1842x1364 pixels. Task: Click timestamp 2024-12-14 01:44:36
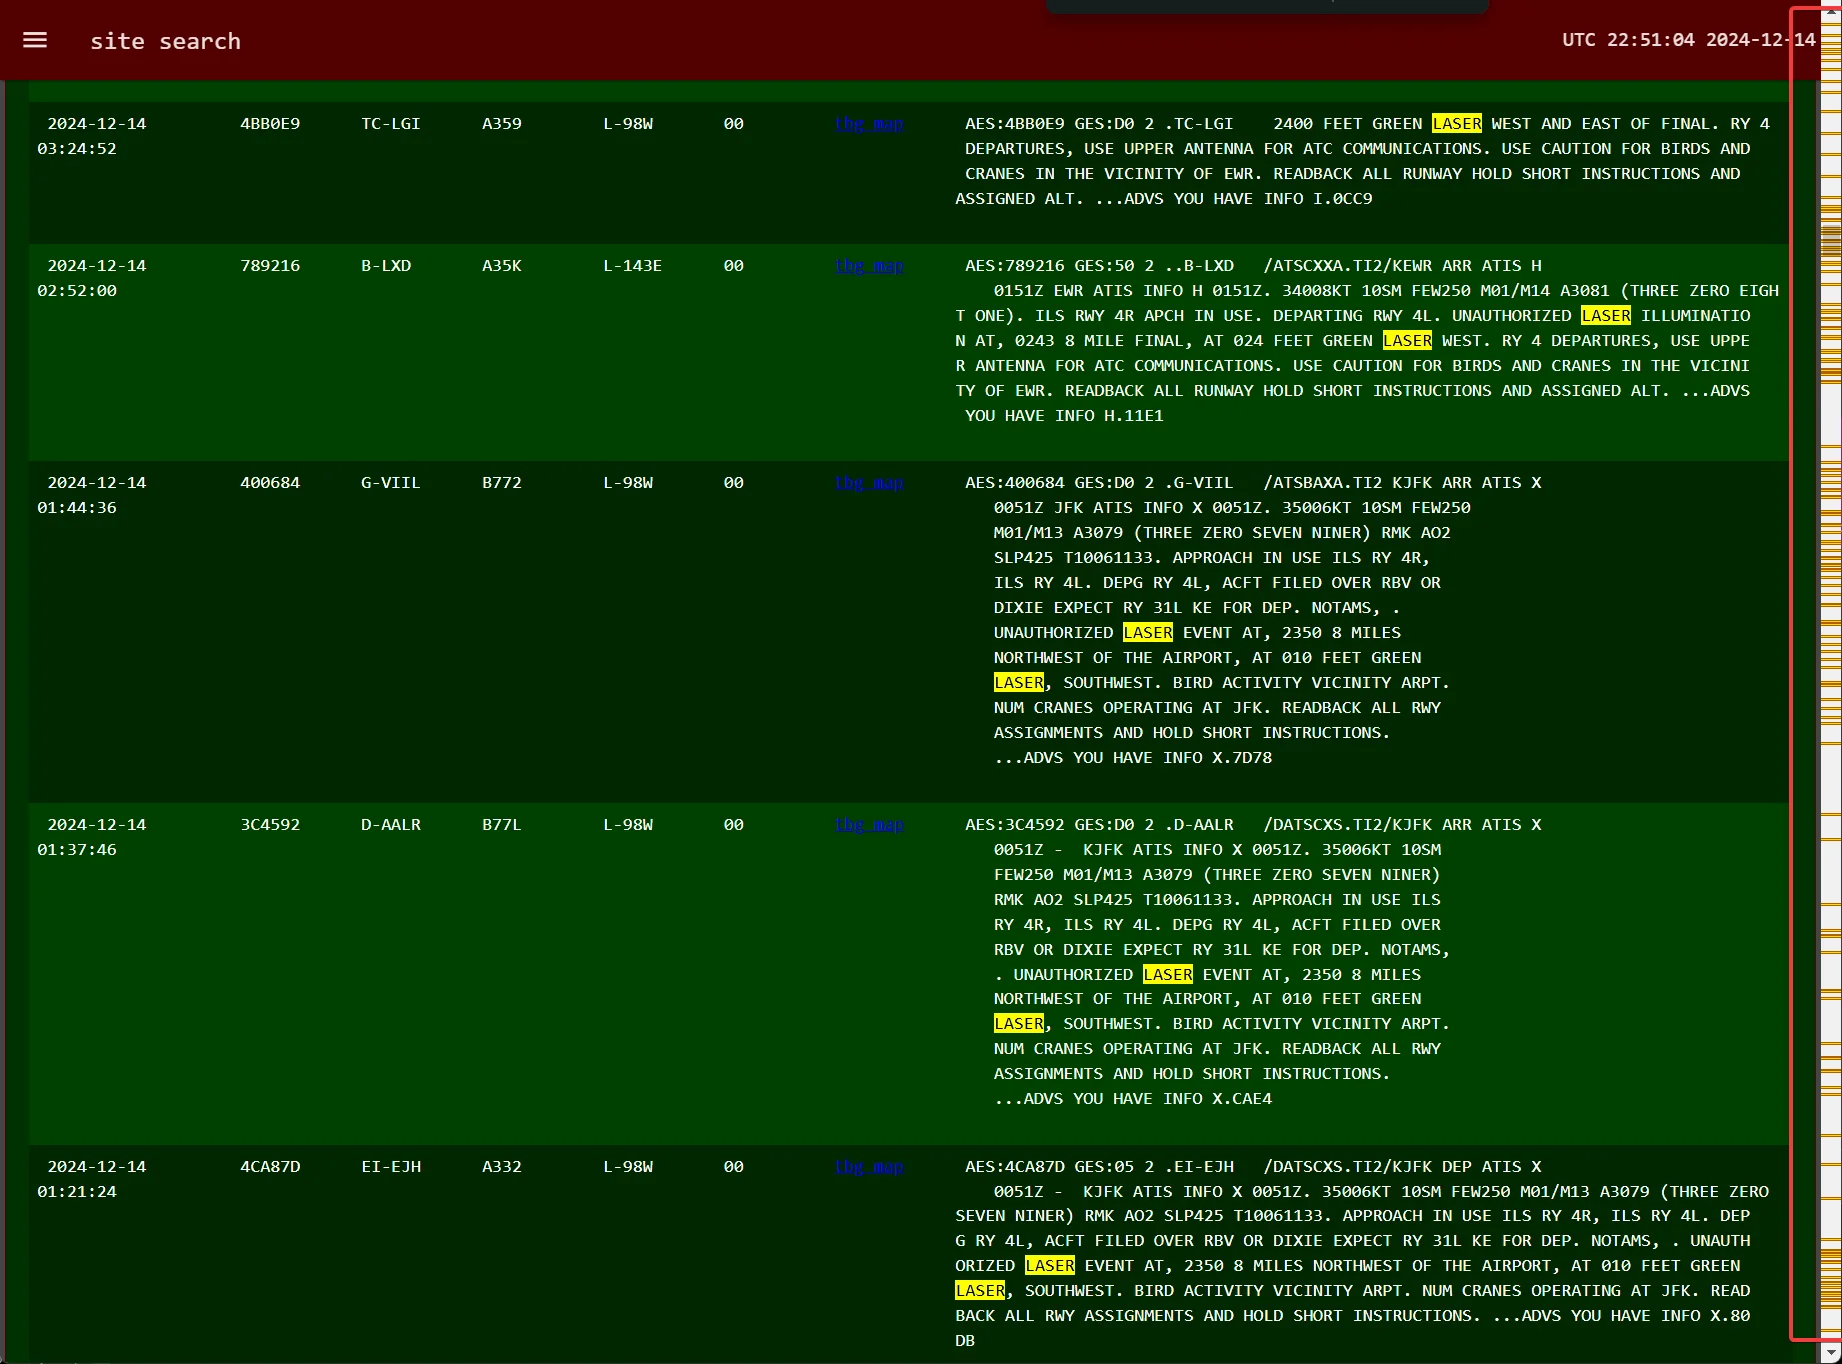pyautogui.click(x=92, y=495)
